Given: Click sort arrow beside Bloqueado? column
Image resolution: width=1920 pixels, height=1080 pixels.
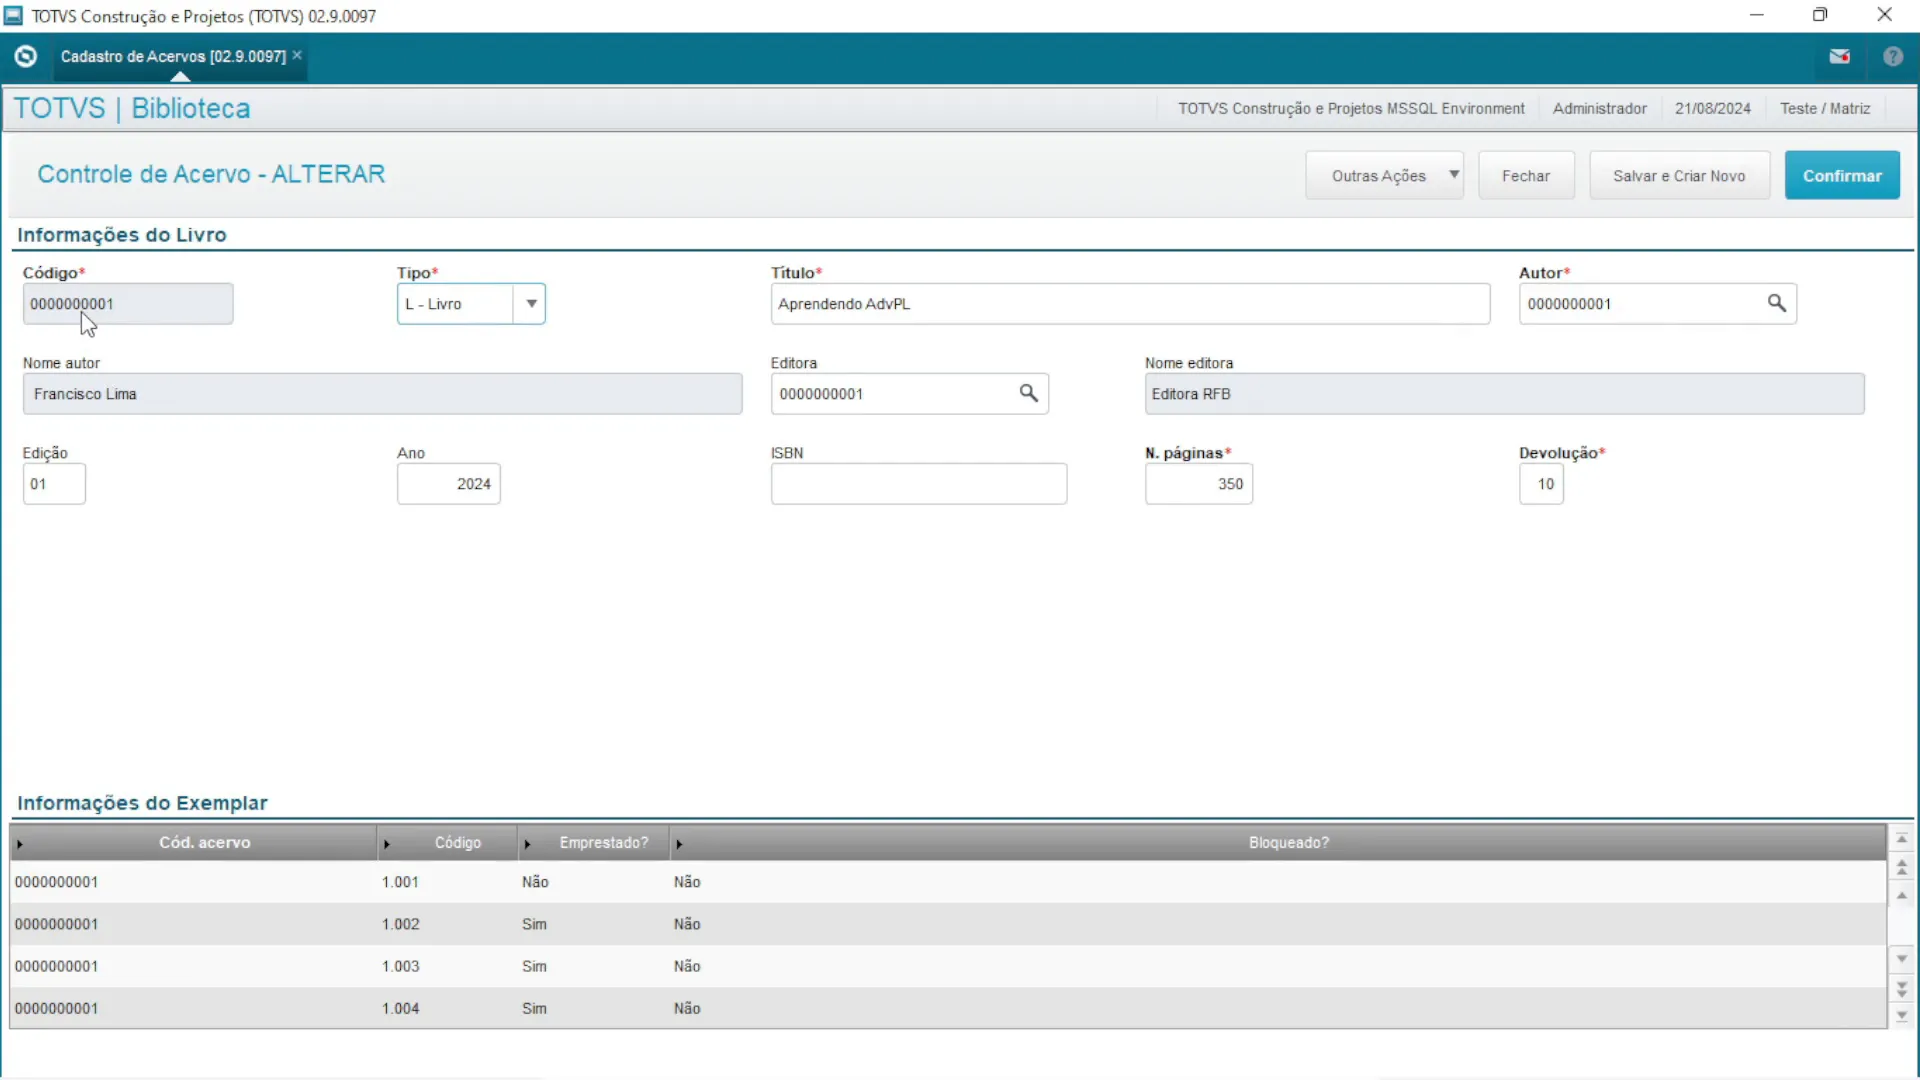Looking at the screenshot, I should (679, 844).
